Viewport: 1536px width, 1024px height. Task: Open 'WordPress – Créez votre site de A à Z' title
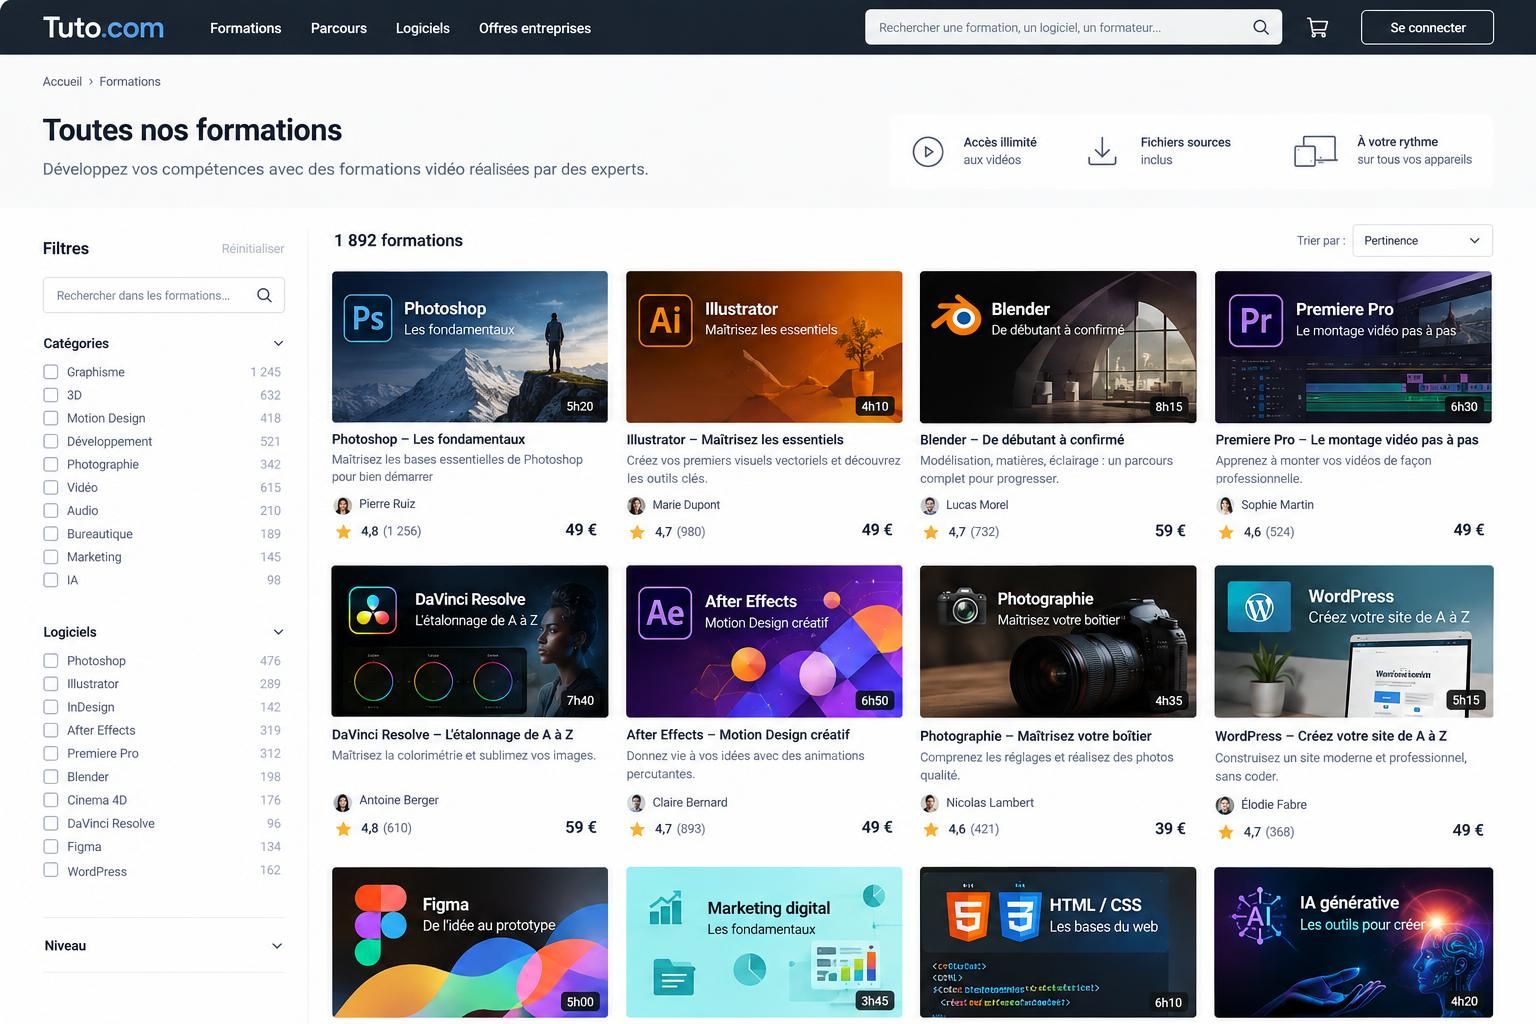[x=1331, y=736]
